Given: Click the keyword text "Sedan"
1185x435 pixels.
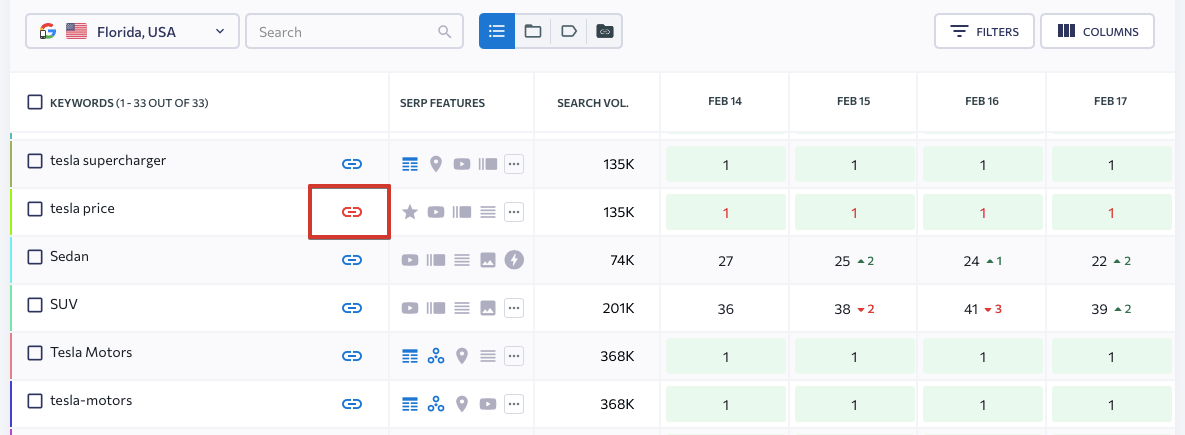Looking at the screenshot, I should tap(70, 256).
